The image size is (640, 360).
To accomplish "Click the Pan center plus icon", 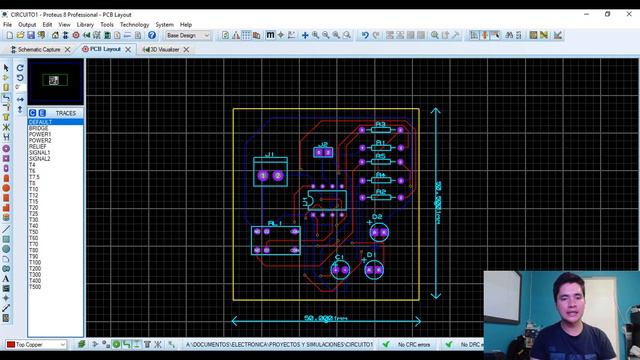I will [x=305, y=36].
